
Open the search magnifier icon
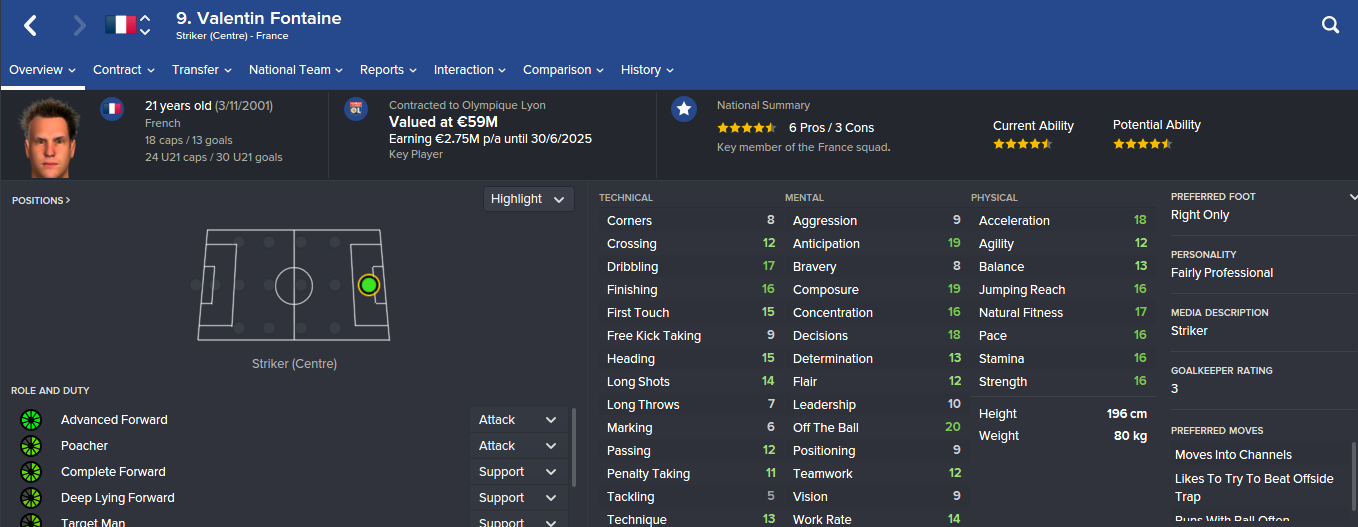1330,26
